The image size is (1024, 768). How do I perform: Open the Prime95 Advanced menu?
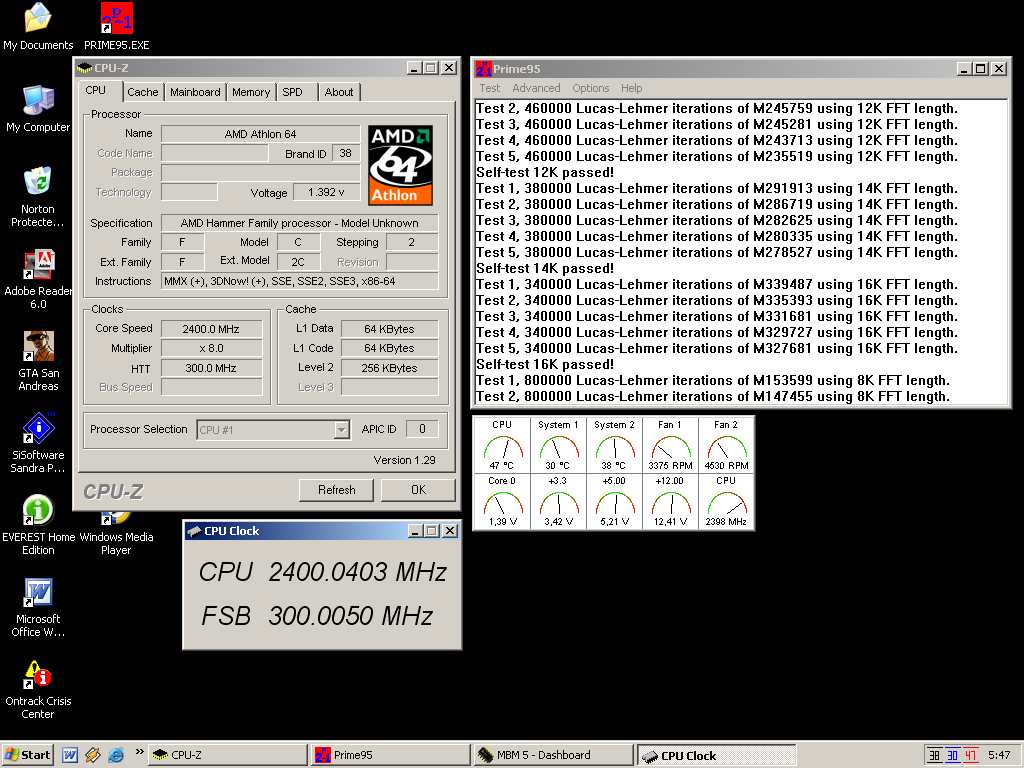point(536,88)
